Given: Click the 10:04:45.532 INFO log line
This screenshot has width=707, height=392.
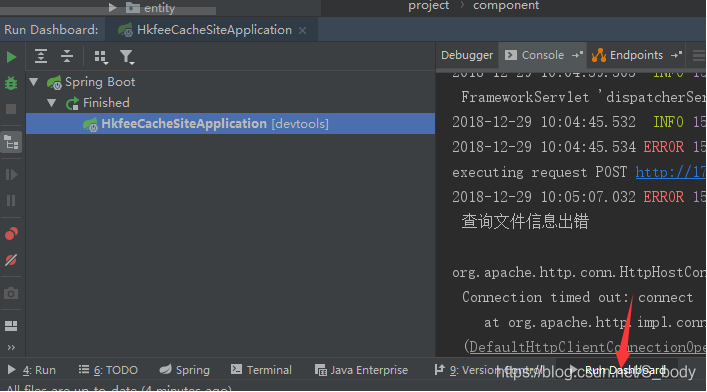Looking at the screenshot, I should tap(578, 122).
